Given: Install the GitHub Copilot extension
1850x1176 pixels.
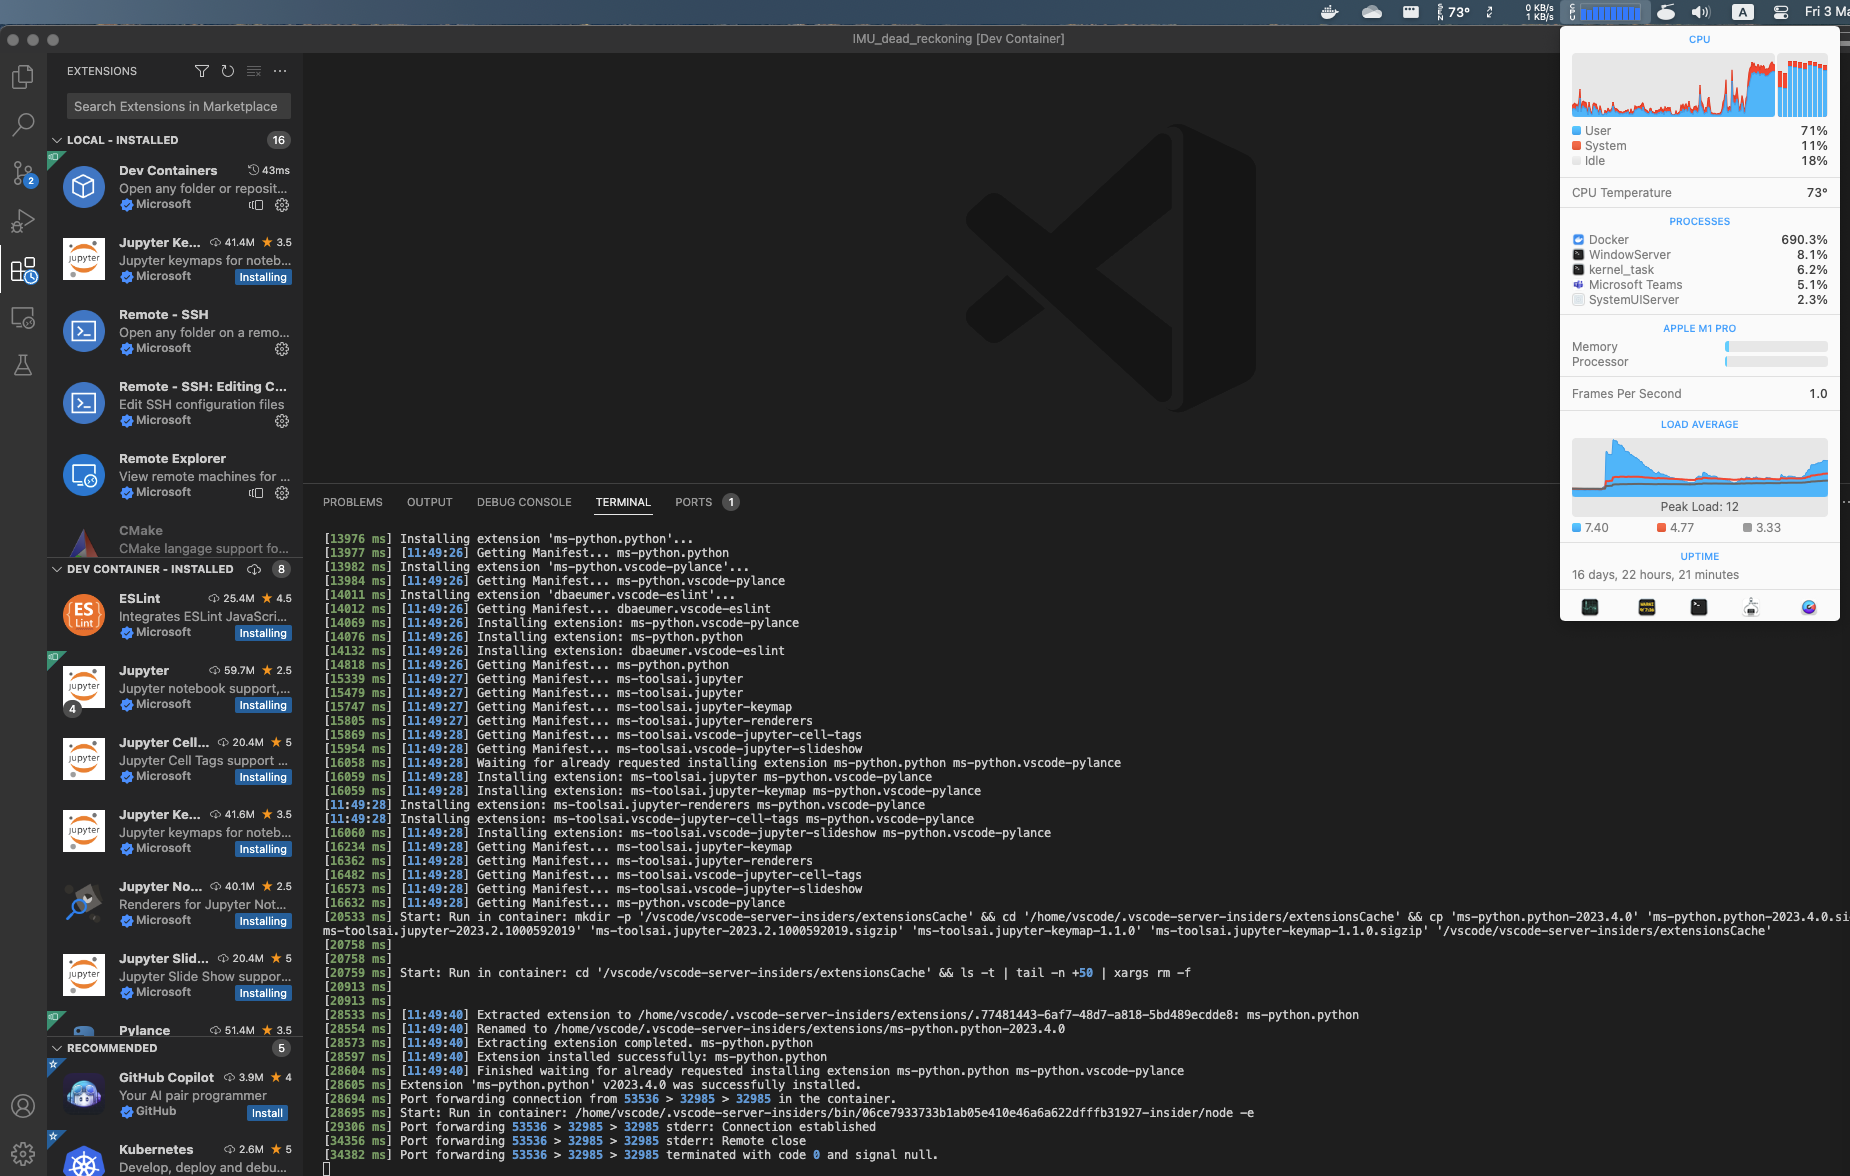Looking at the screenshot, I should (x=267, y=1113).
